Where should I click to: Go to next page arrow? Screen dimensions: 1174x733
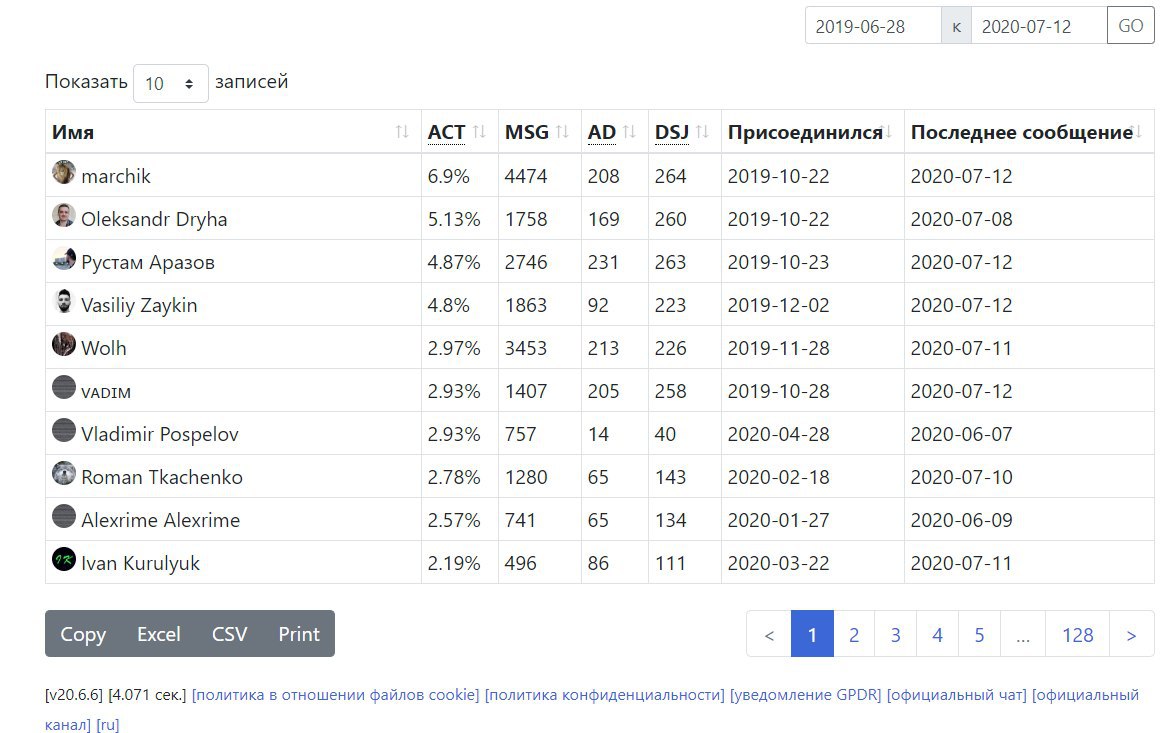click(x=1131, y=635)
